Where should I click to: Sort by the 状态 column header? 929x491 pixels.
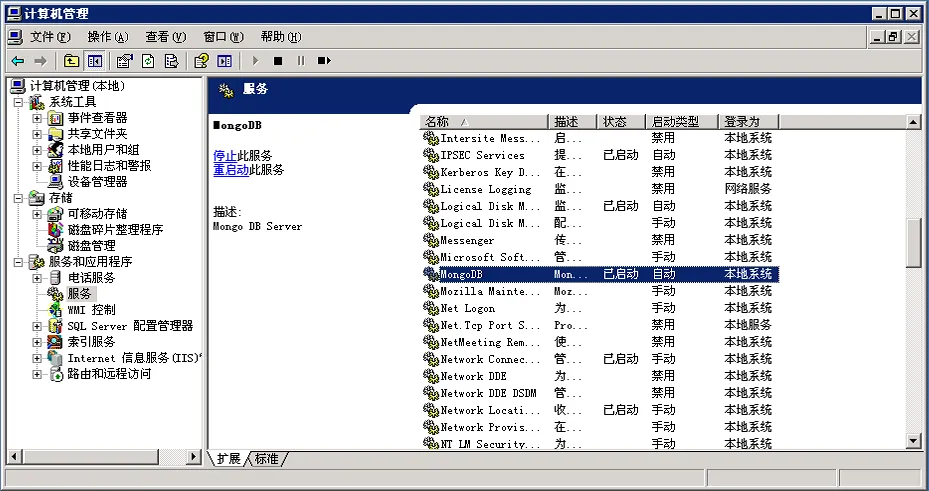(621, 122)
